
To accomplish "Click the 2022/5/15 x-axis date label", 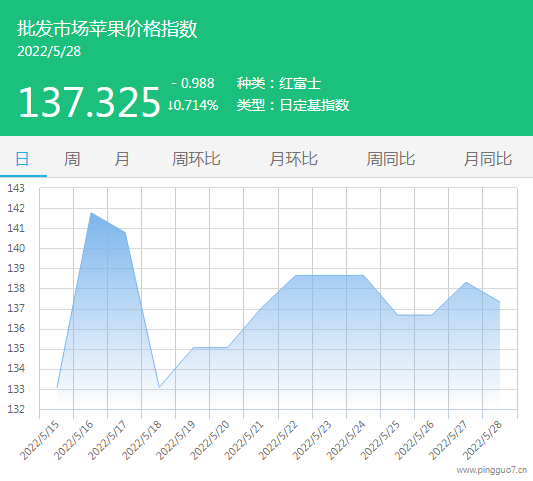I will (39, 441).
